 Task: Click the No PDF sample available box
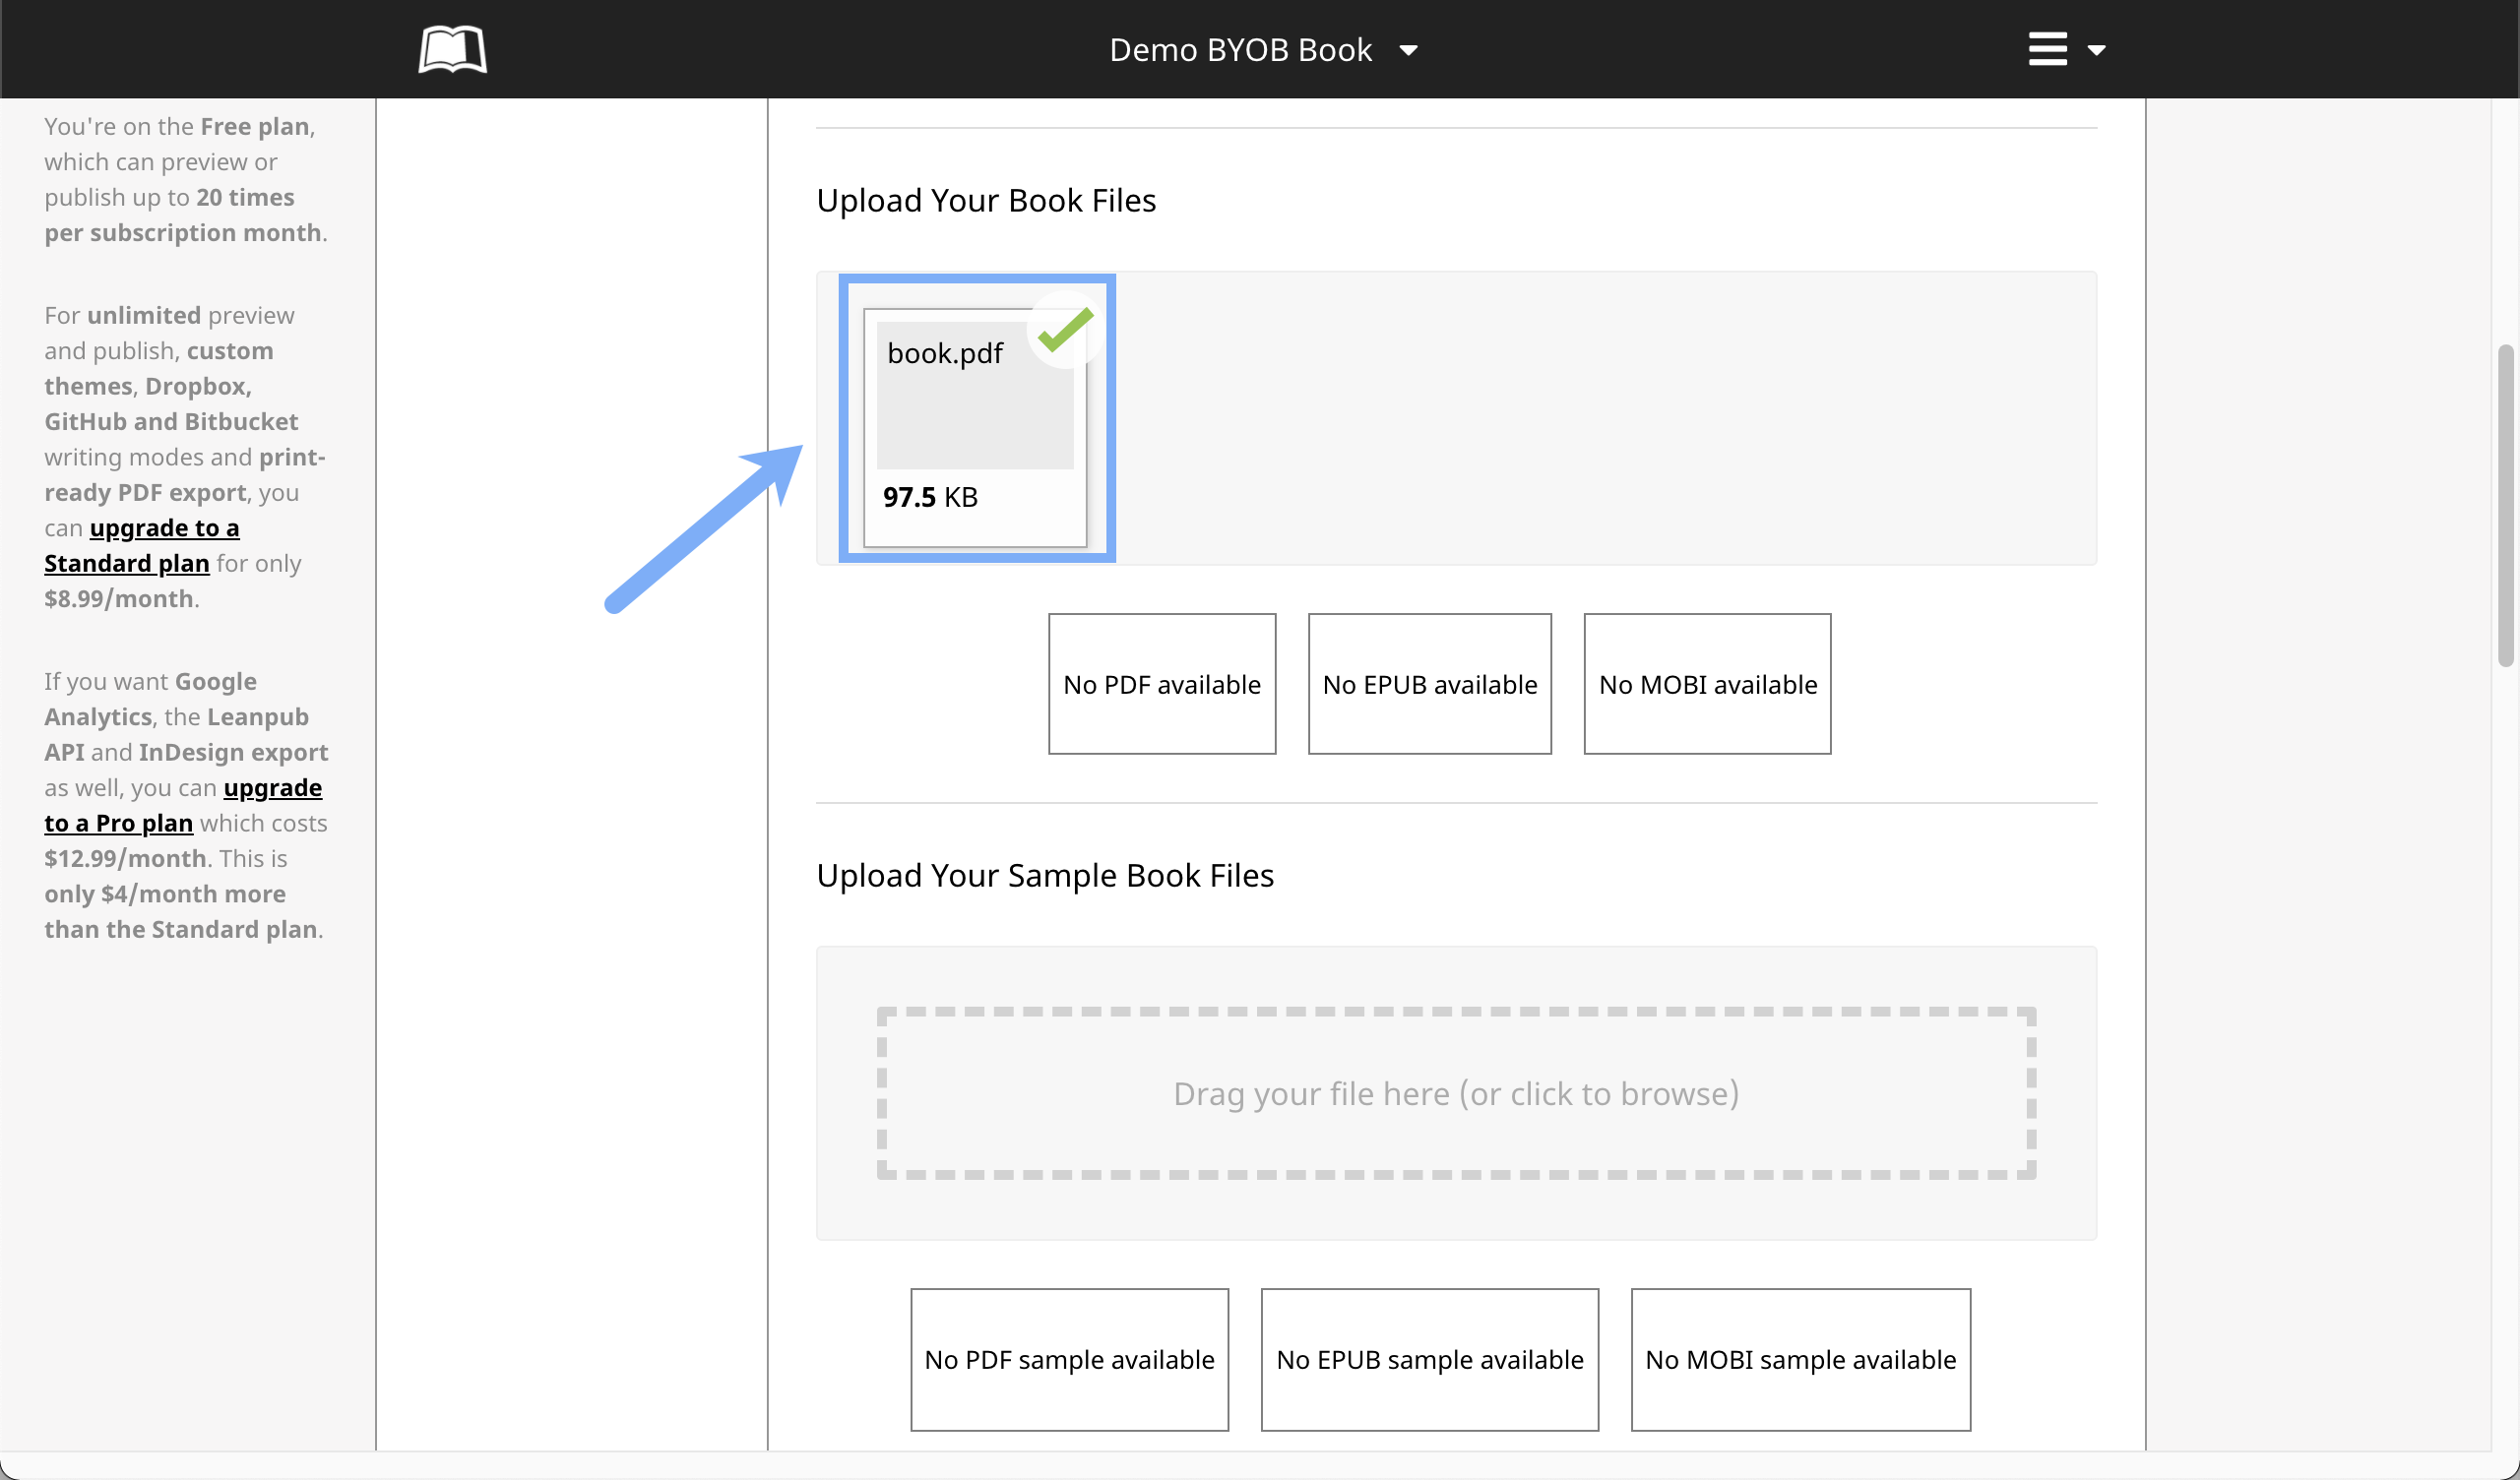tap(1069, 1359)
